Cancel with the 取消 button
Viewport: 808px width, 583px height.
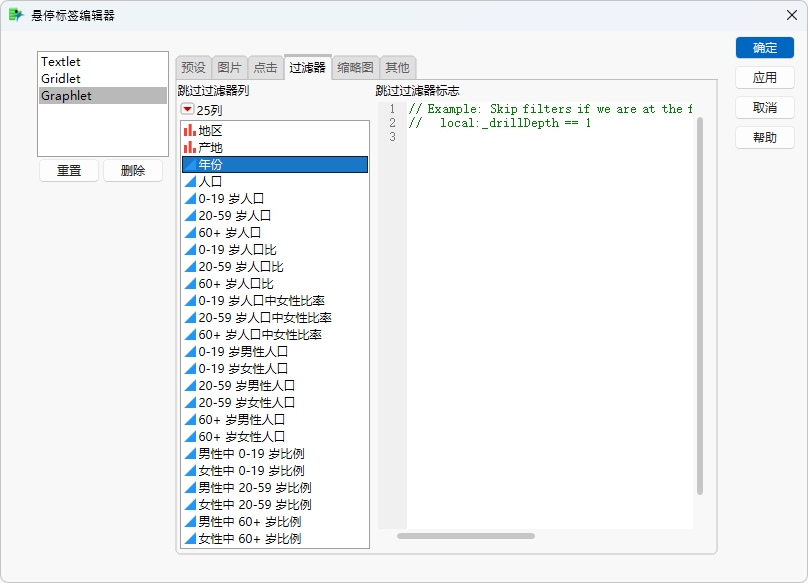(765, 108)
